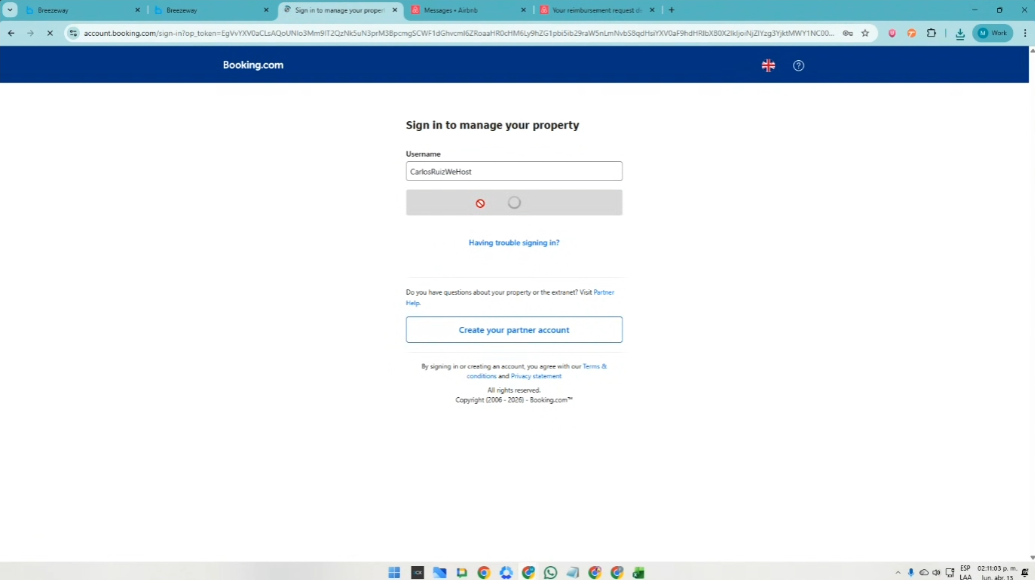
Task: Open WhatsApp from the taskbar
Action: click(551, 572)
